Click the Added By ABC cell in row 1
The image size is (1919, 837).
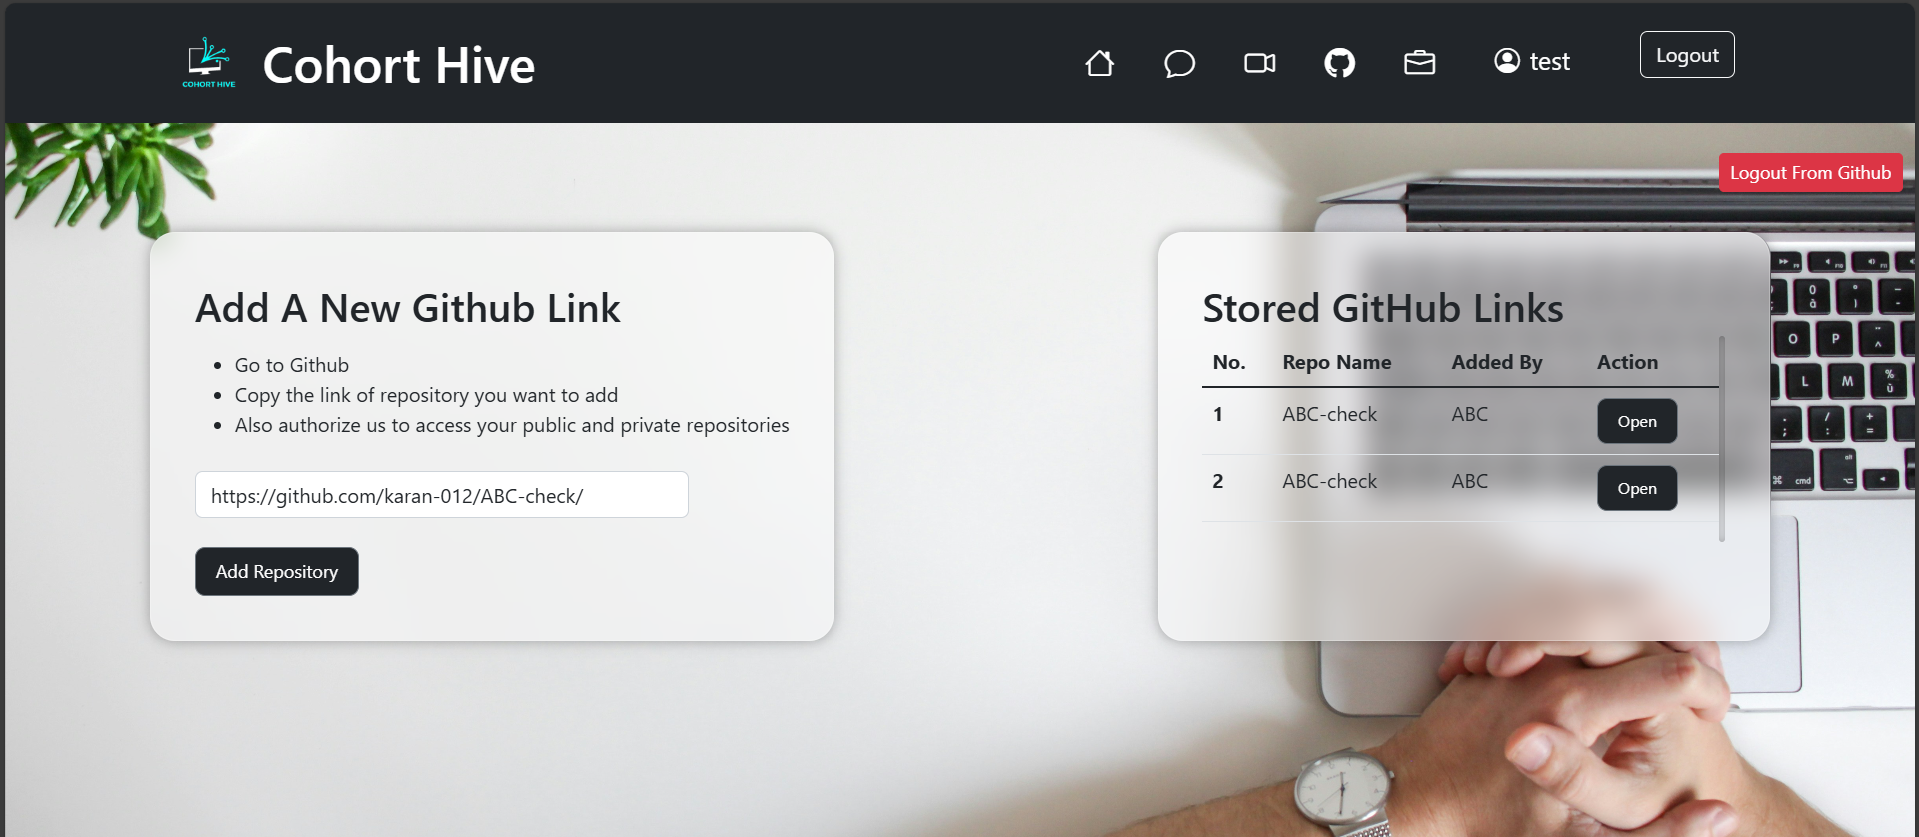tap(1470, 414)
